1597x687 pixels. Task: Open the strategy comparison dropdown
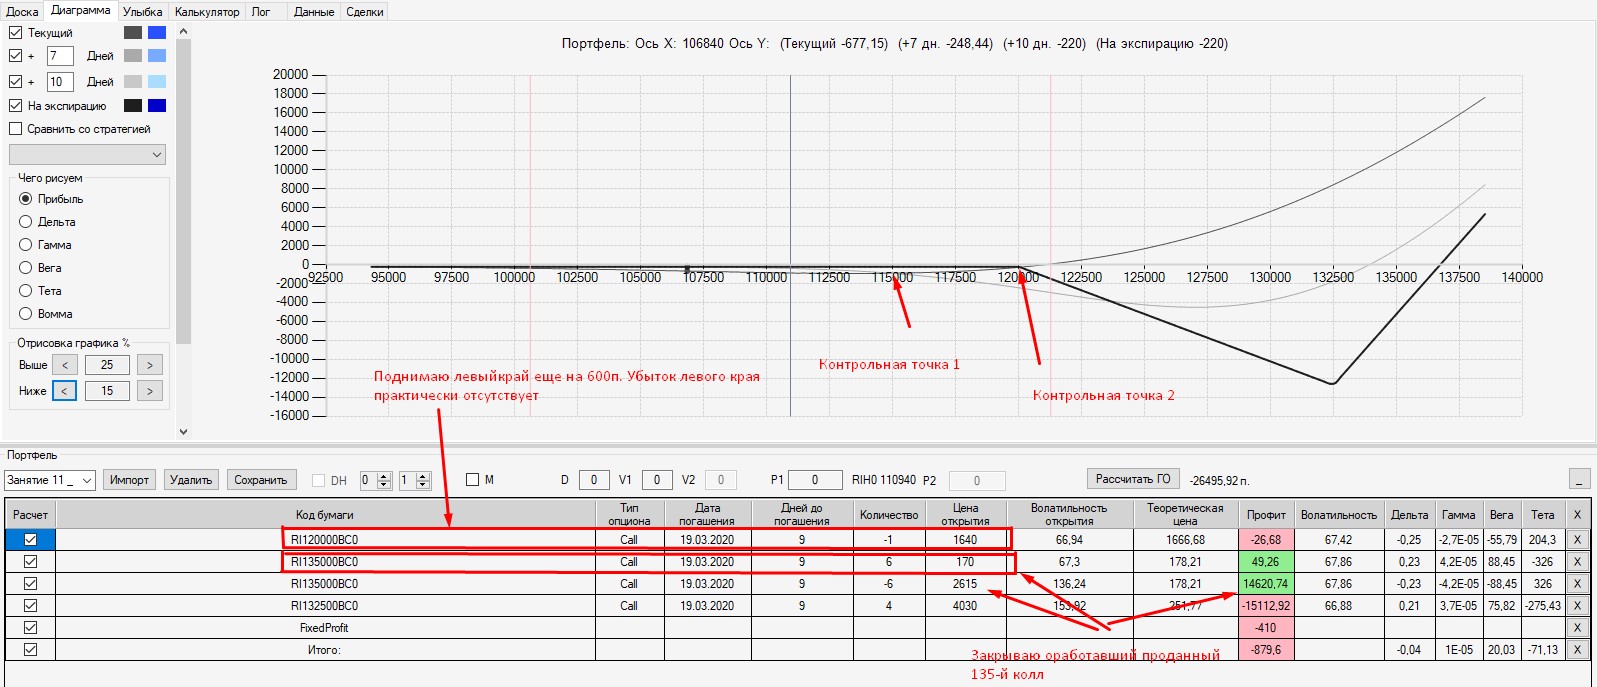(87, 154)
